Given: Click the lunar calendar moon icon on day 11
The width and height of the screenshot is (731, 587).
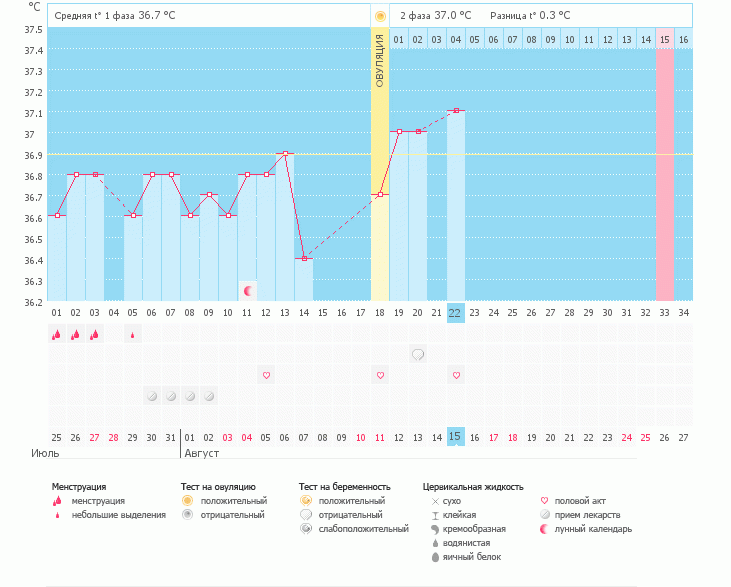Looking at the screenshot, I should (x=247, y=291).
